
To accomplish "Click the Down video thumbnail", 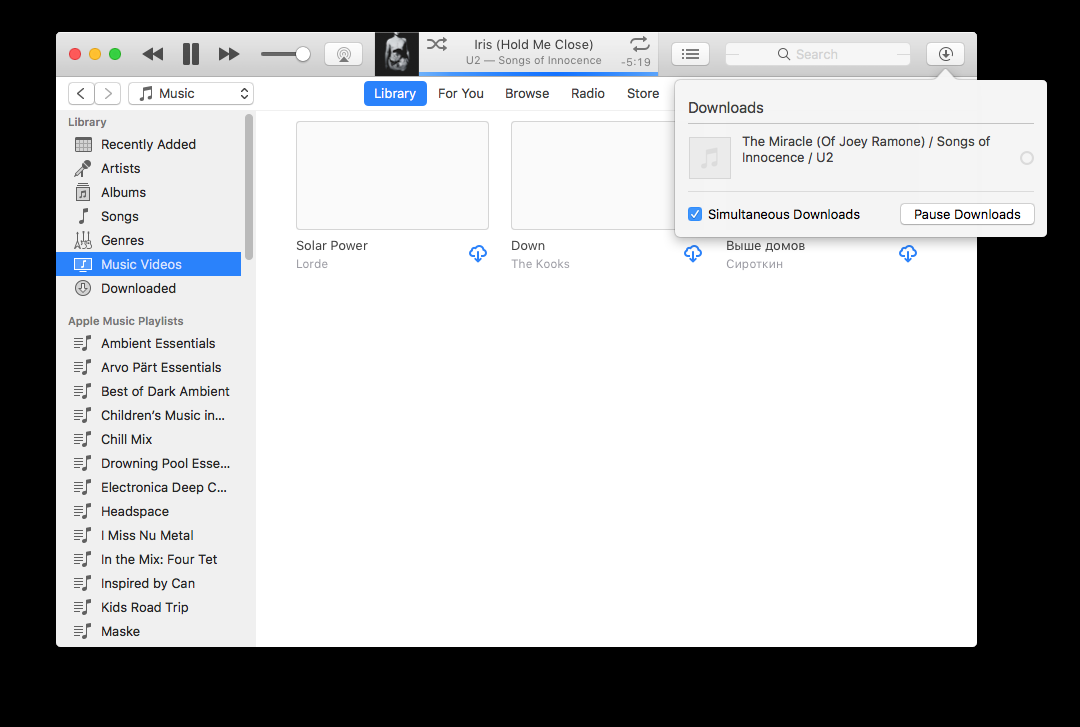I will pos(593,176).
